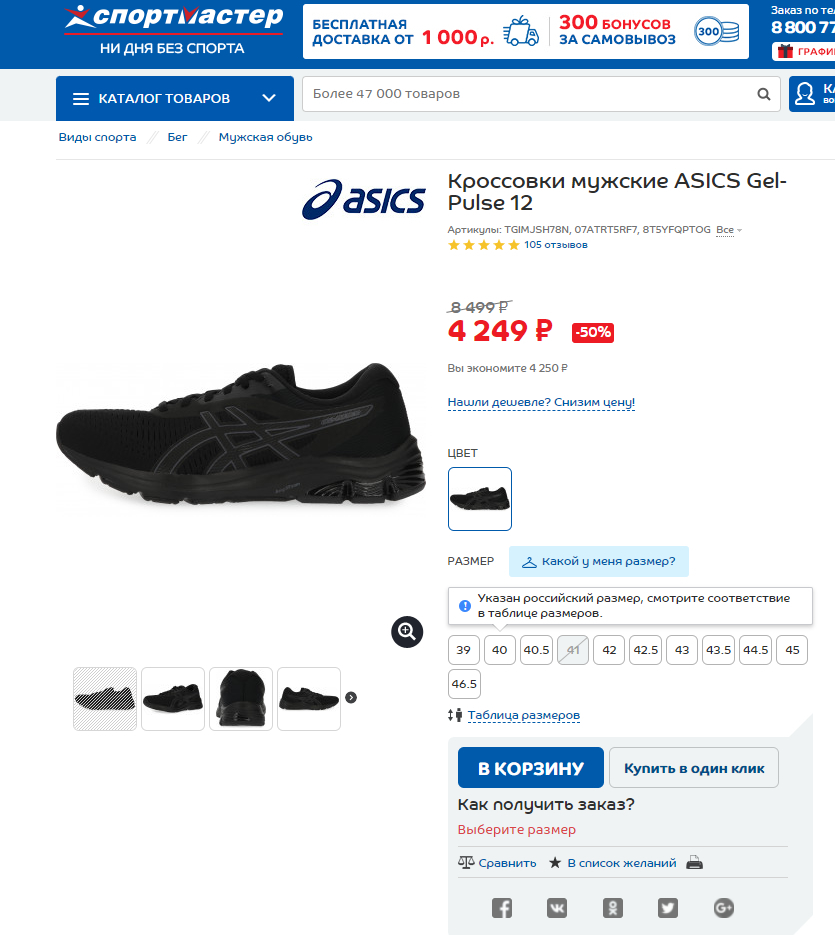835x935 pixels.
Task: Go to Бег breadcrumb category
Action: click(178, 137)
